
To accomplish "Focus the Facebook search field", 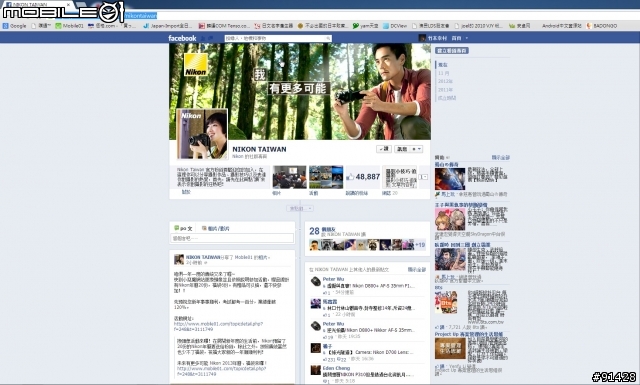I will tap(278, 38).
